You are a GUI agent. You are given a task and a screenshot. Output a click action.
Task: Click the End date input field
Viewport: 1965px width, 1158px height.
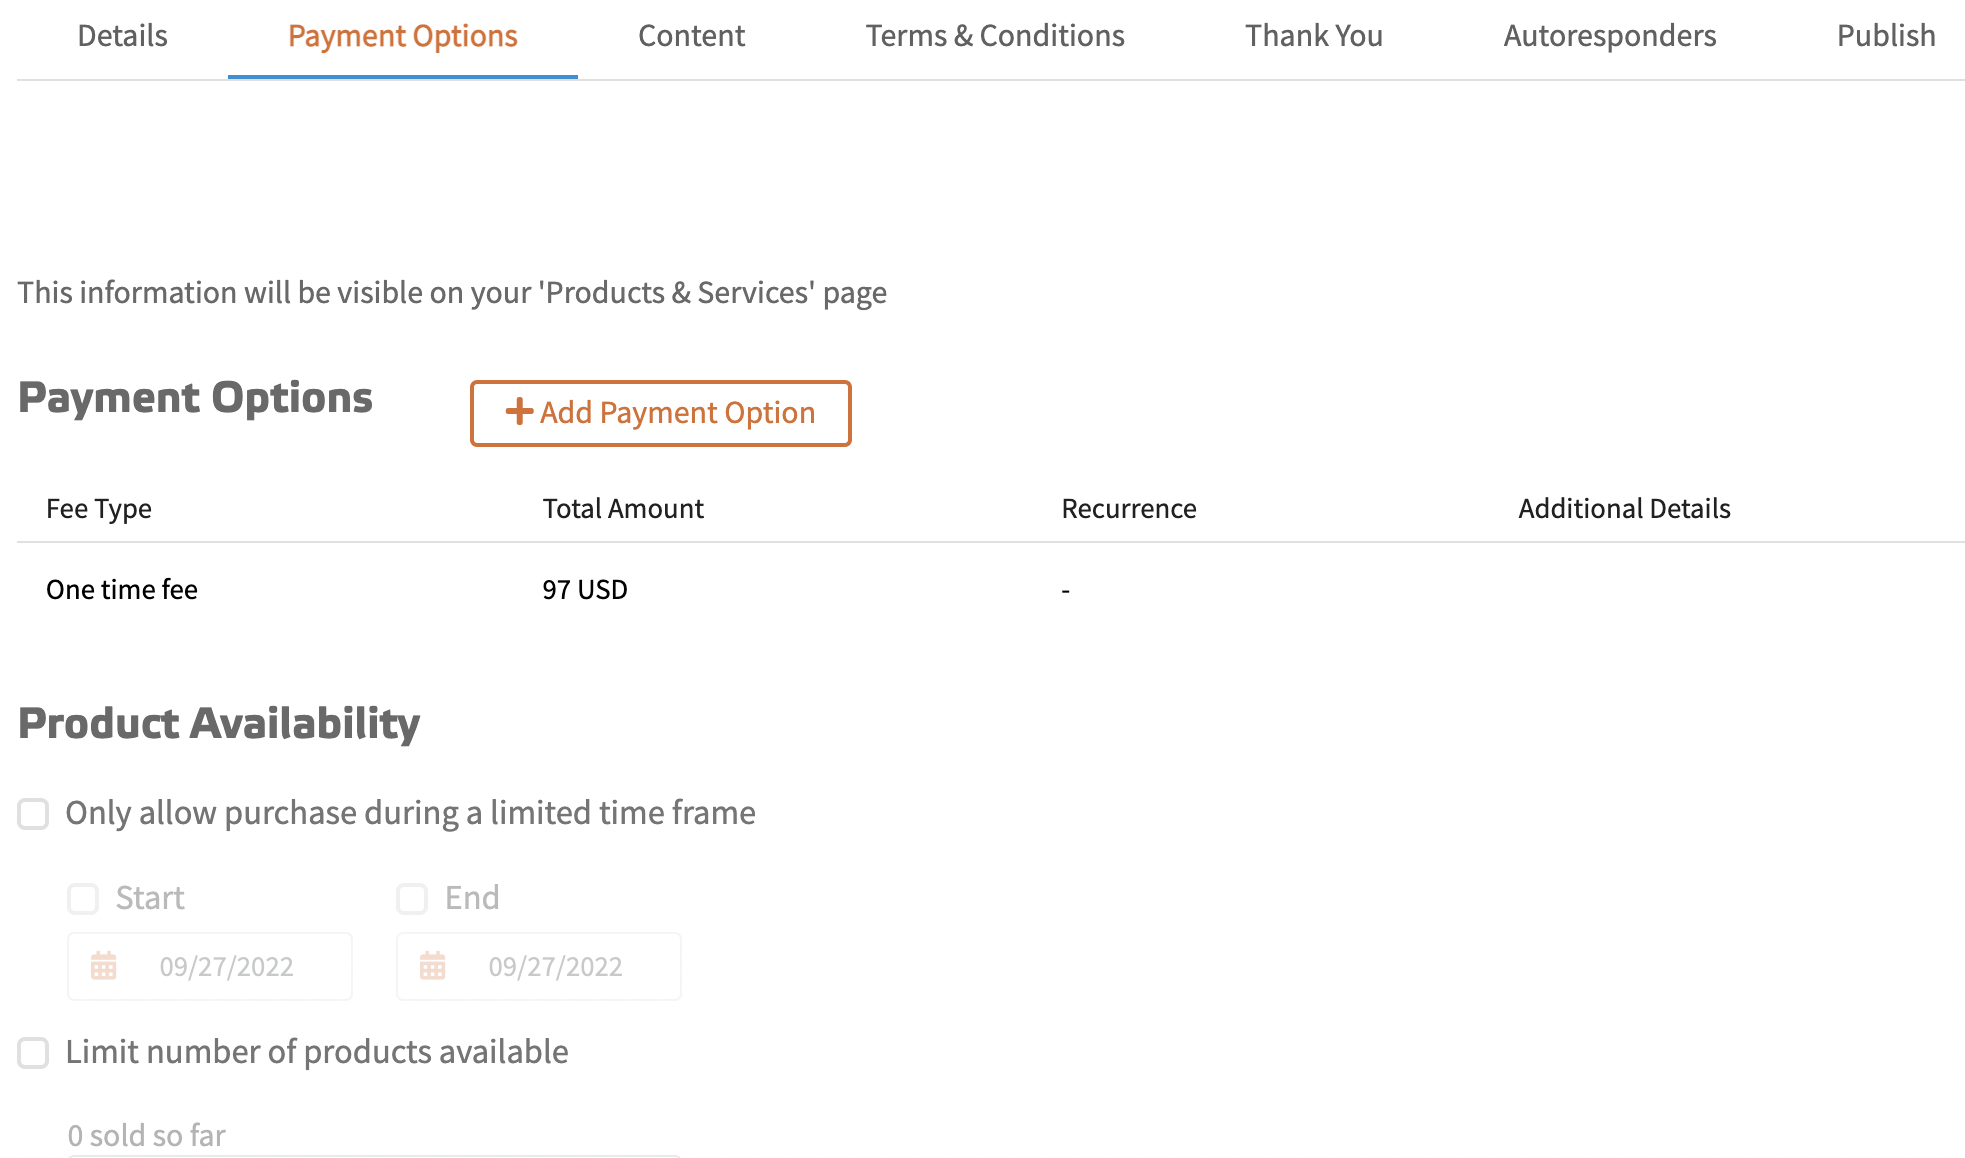[556, 966]
